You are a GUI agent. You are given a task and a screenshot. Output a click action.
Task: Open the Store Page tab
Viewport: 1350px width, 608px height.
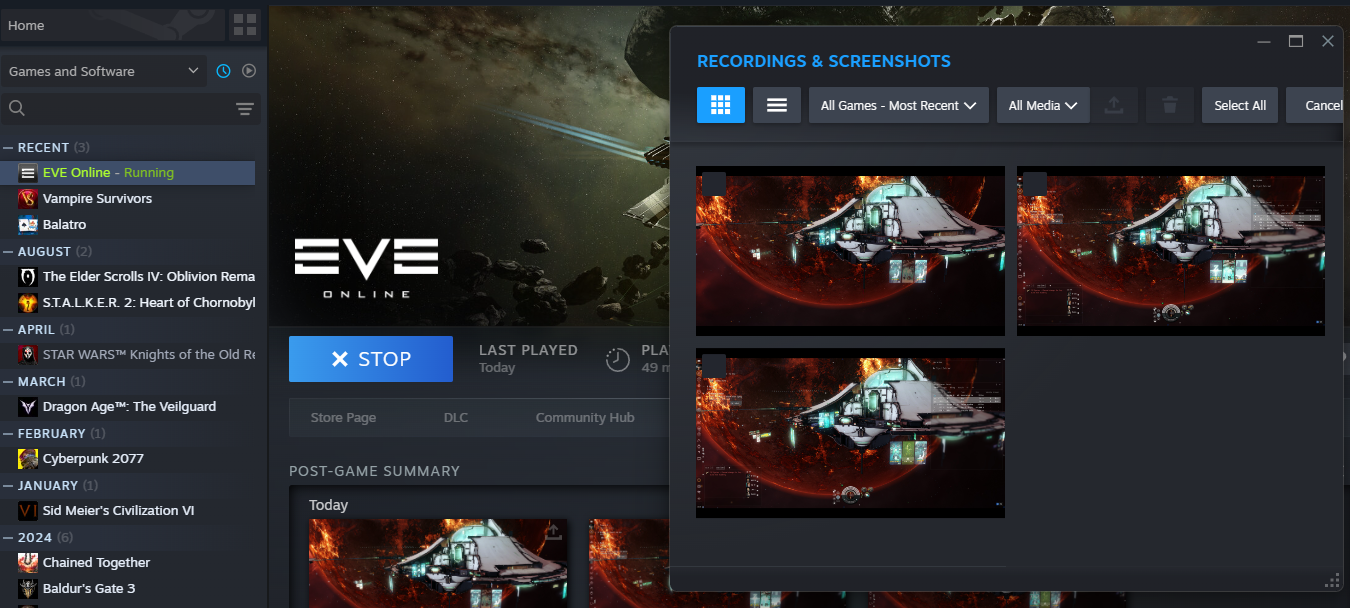343,417
